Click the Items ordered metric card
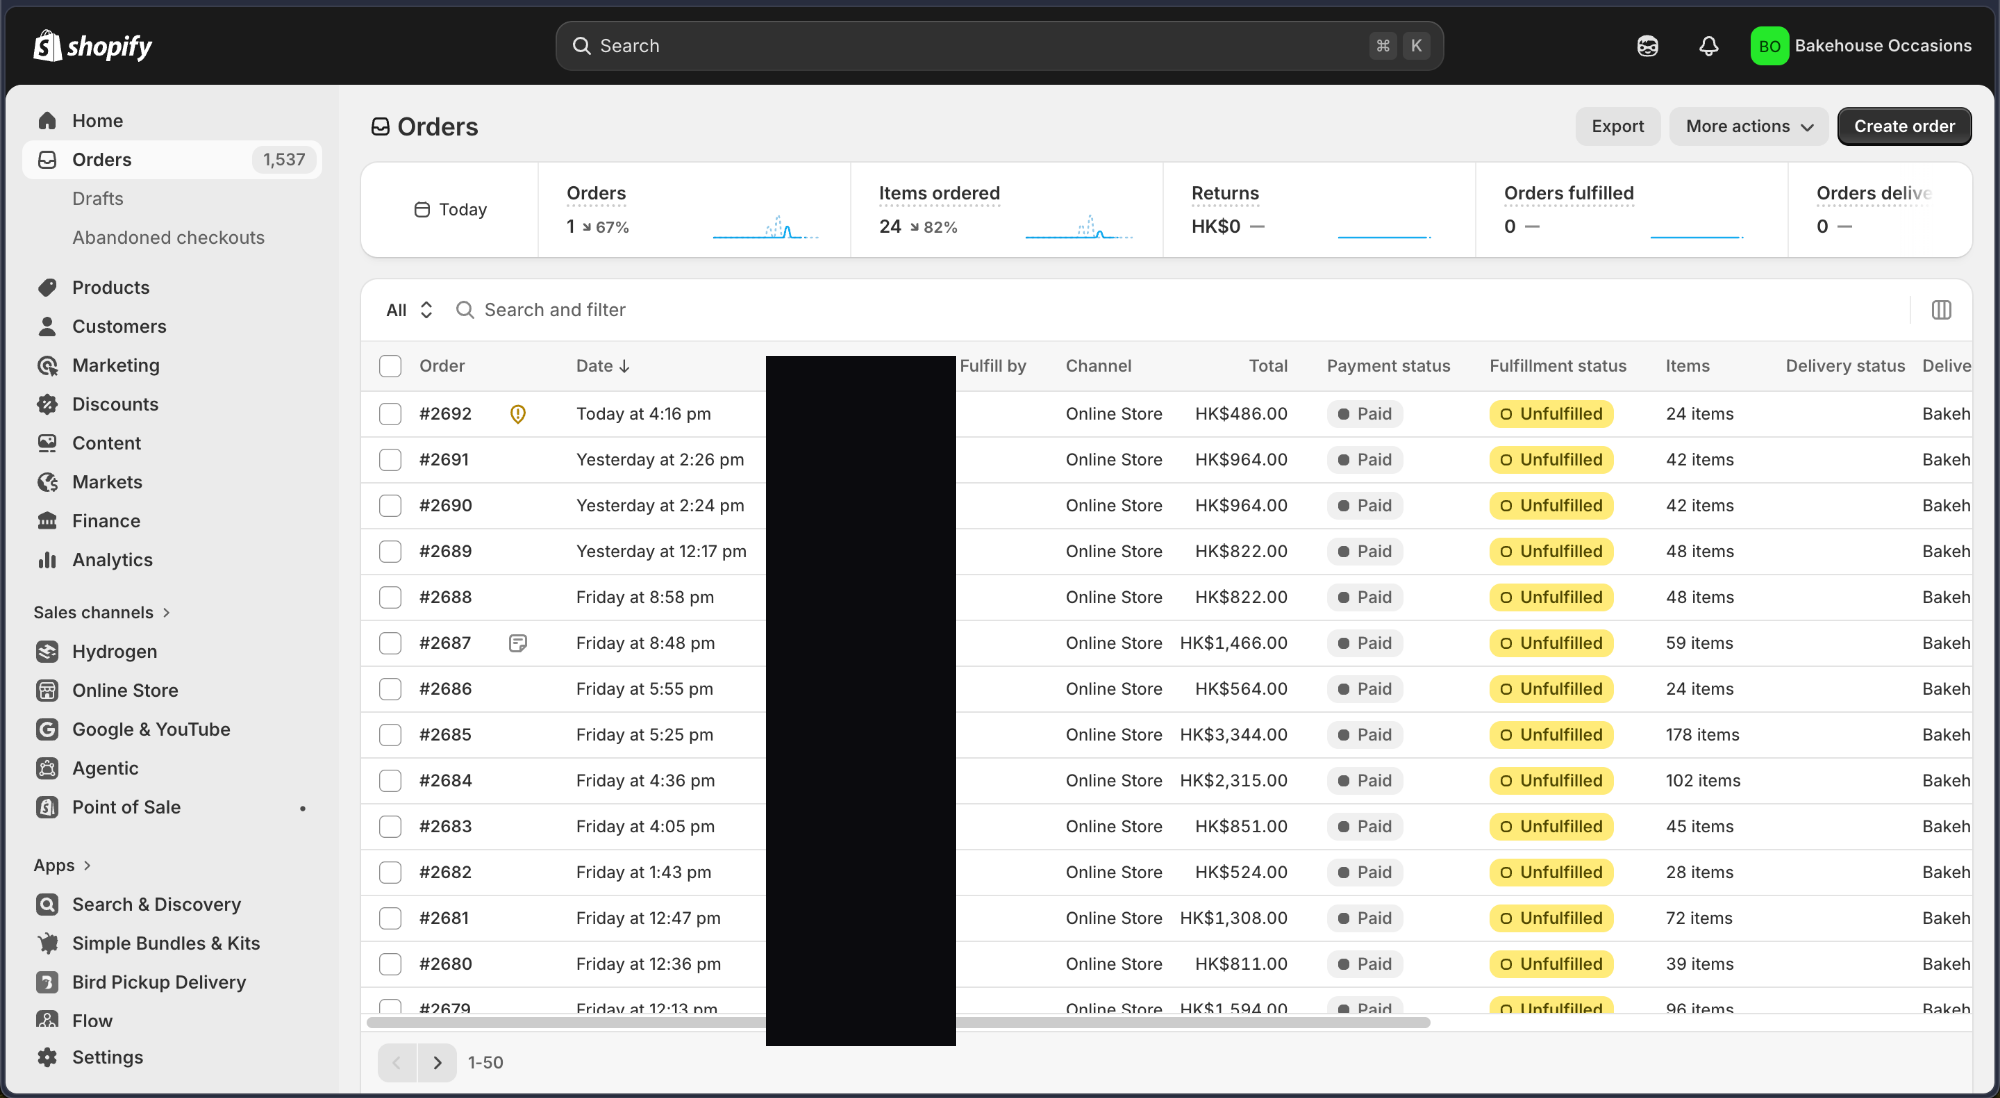This screenshot has height=1098, width=2000. pyautogui.click(x=1006, y=210)
